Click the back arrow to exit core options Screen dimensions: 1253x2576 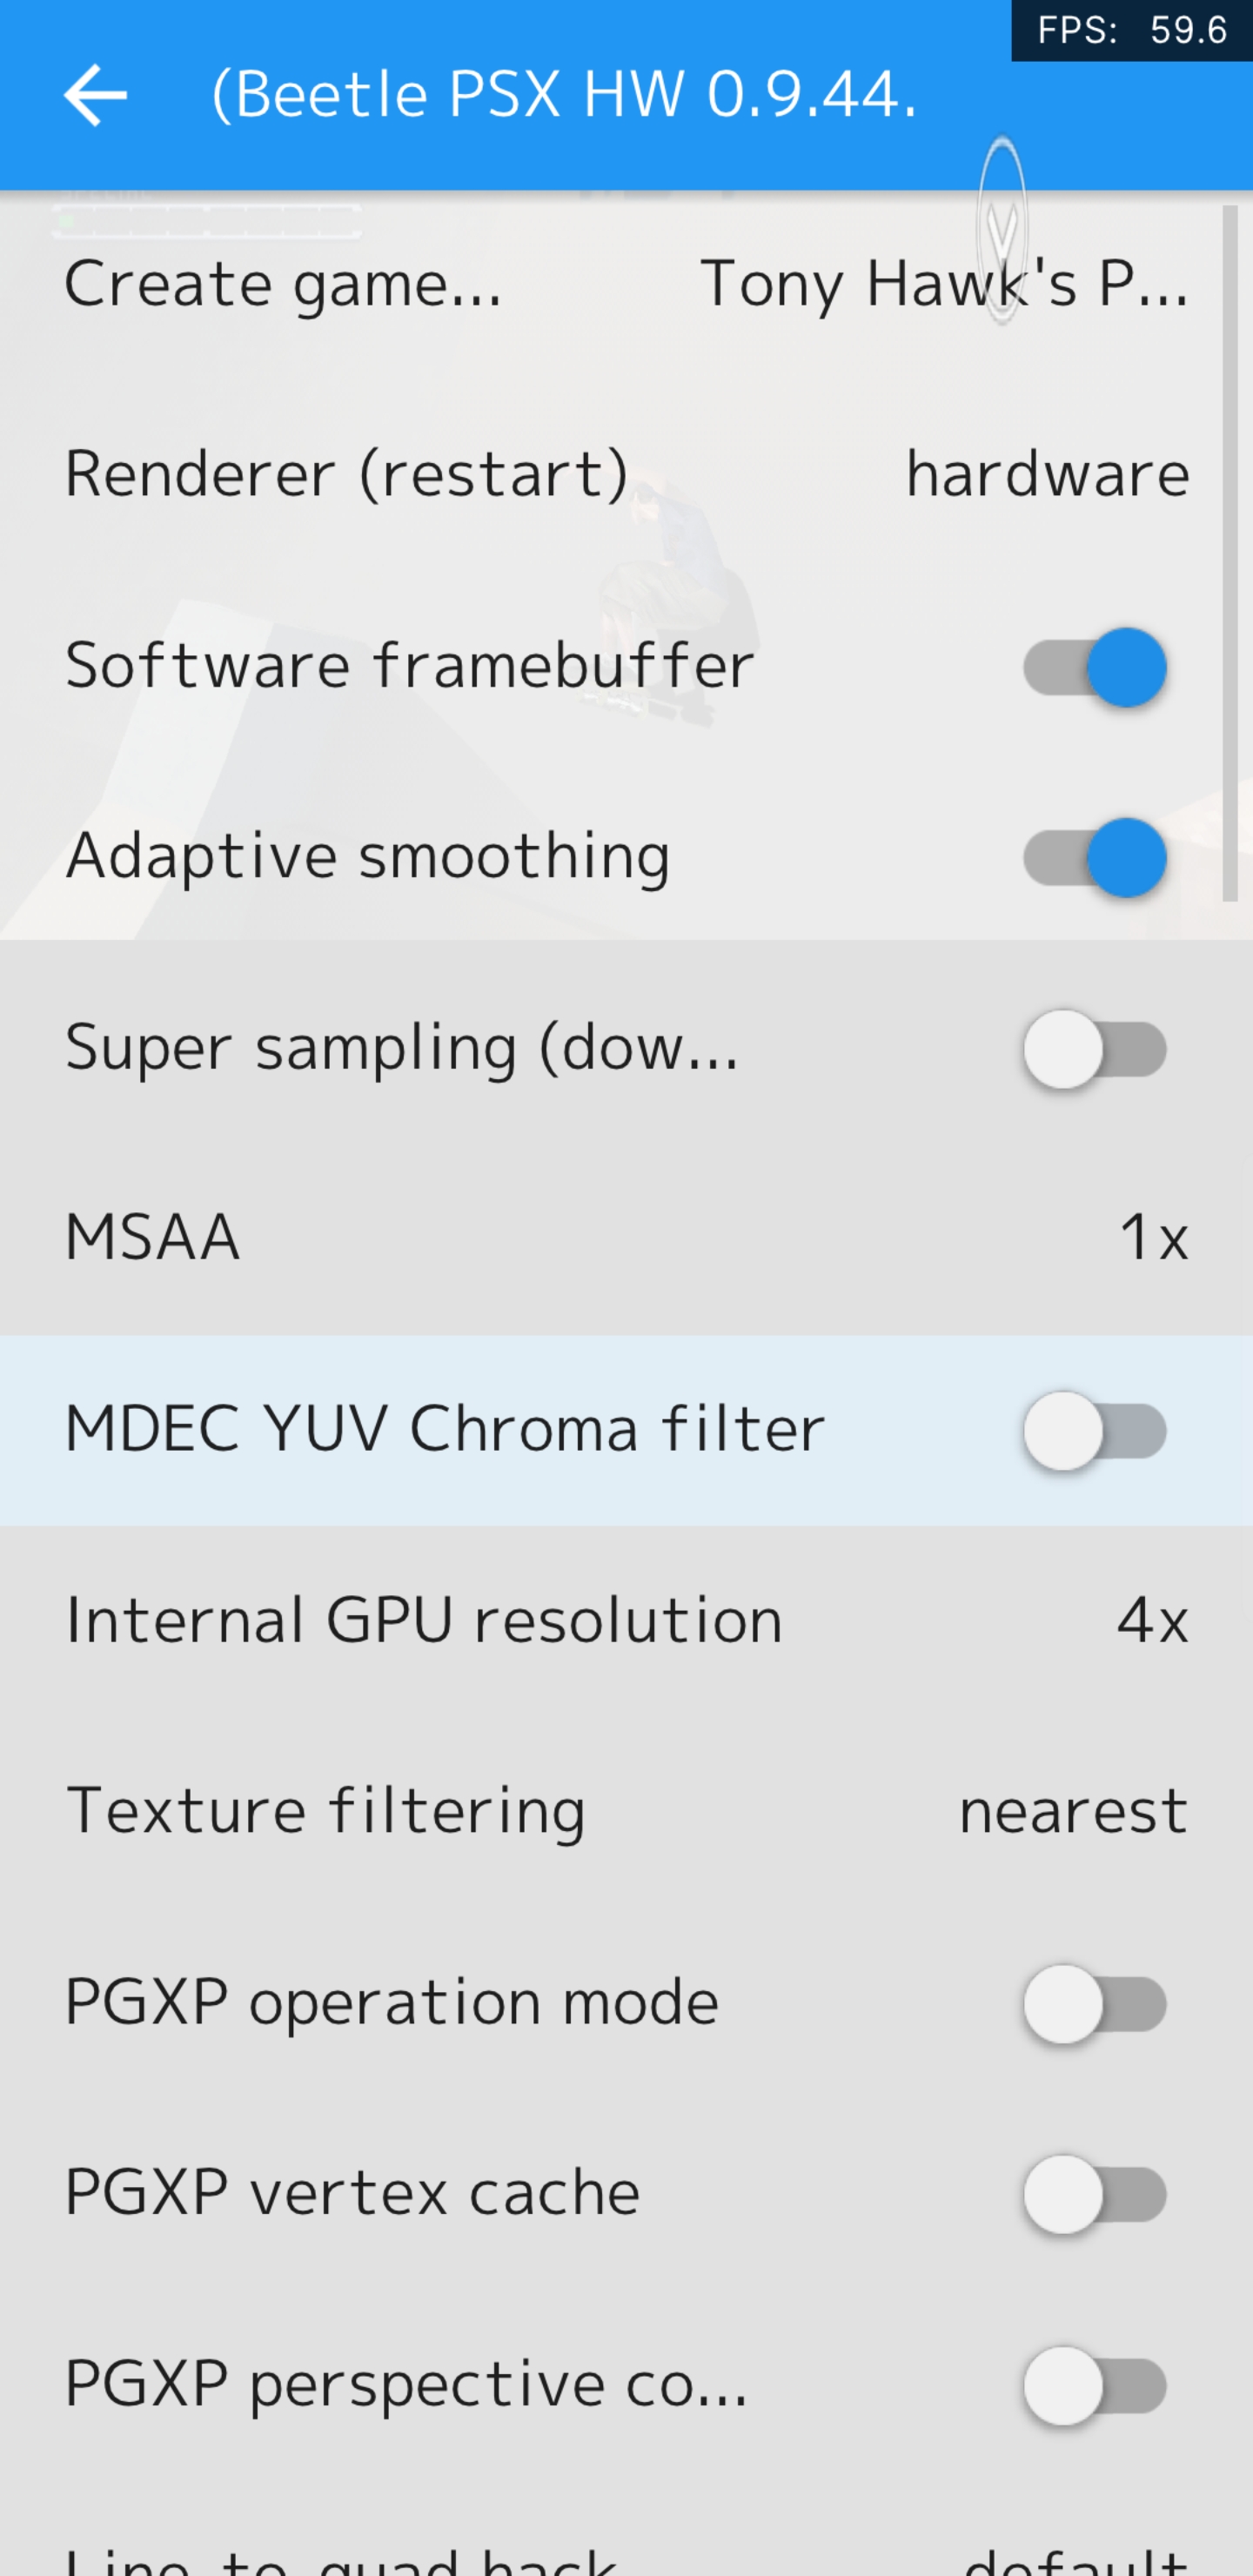pyautogui.click(x=94, y=96)
